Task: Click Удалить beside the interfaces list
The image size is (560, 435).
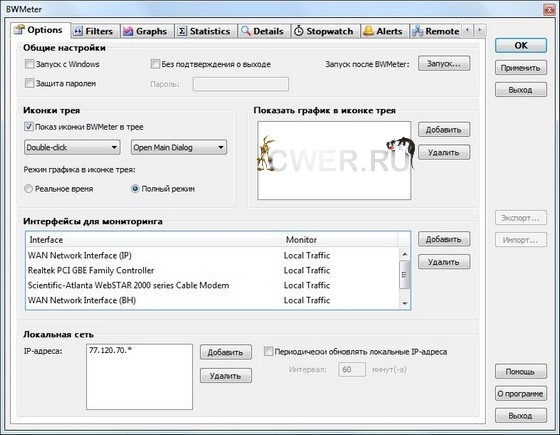Action: (444, 262)
